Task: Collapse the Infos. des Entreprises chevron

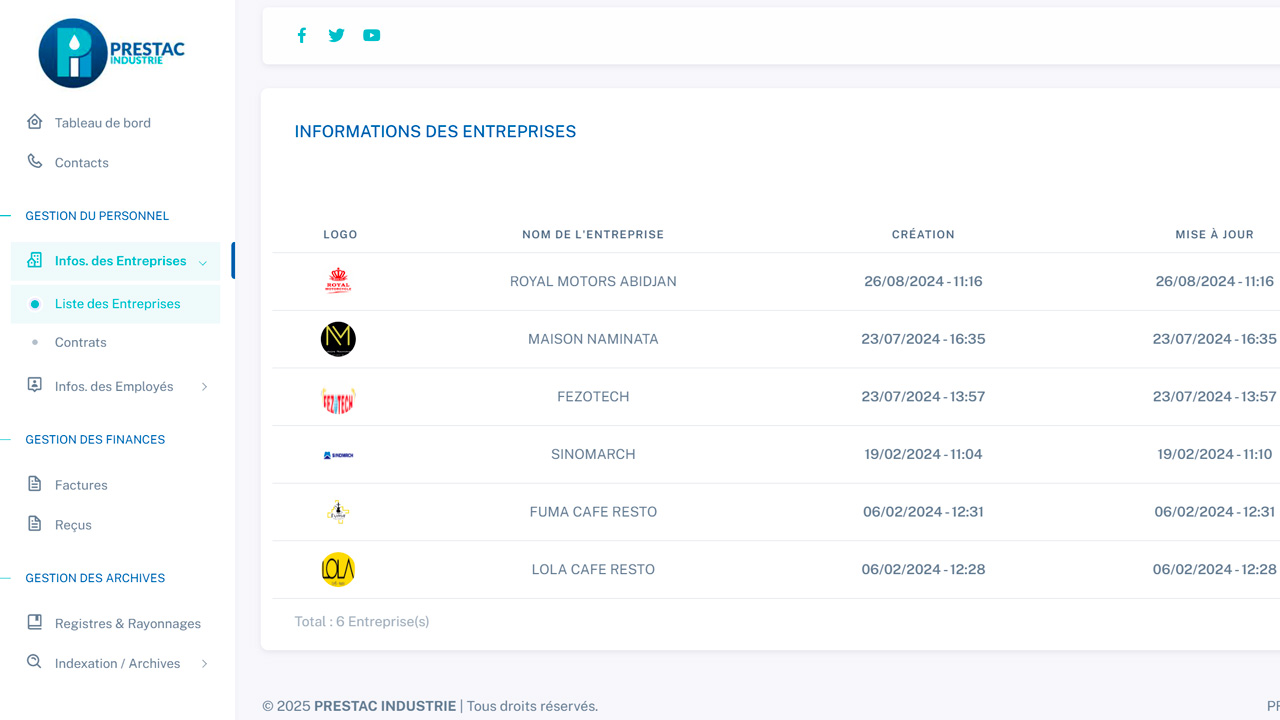Action: (203, 262)
